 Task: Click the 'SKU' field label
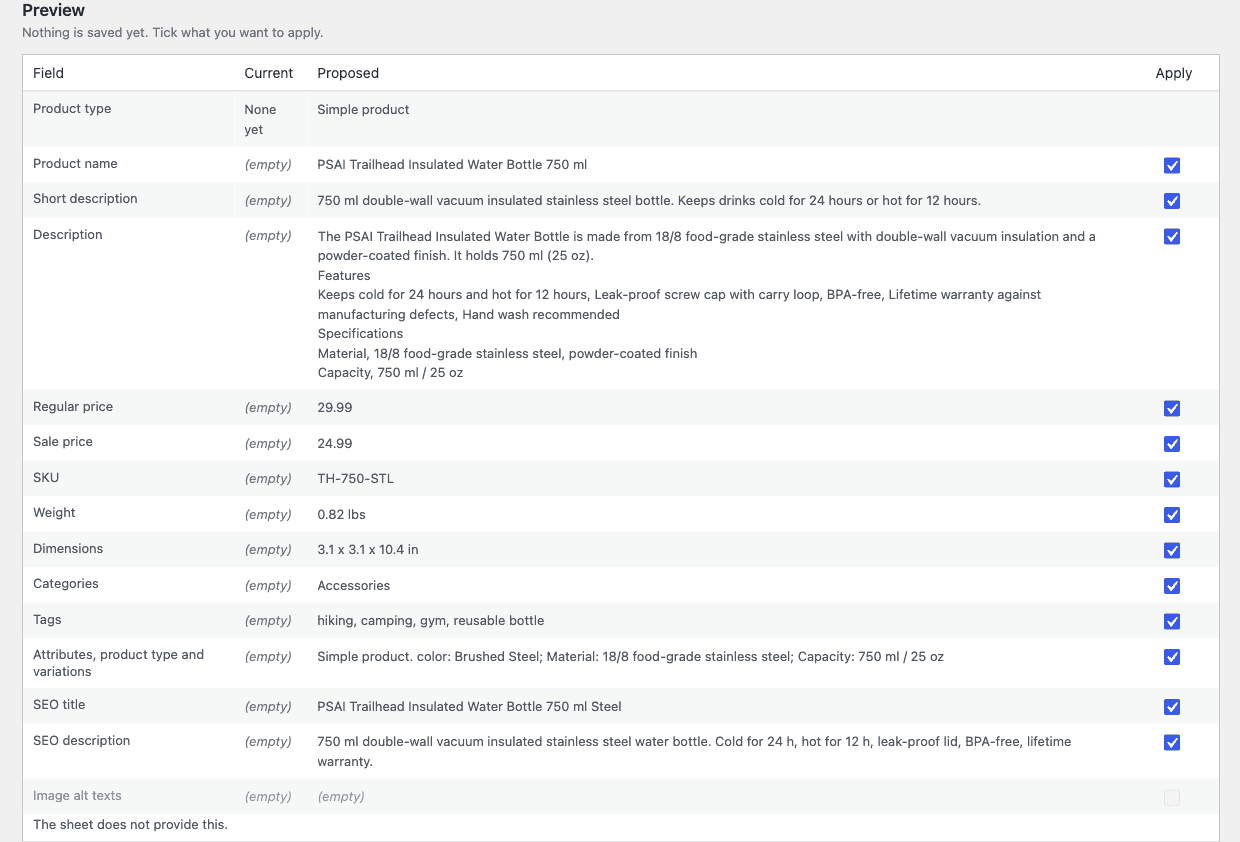(46, 478)
